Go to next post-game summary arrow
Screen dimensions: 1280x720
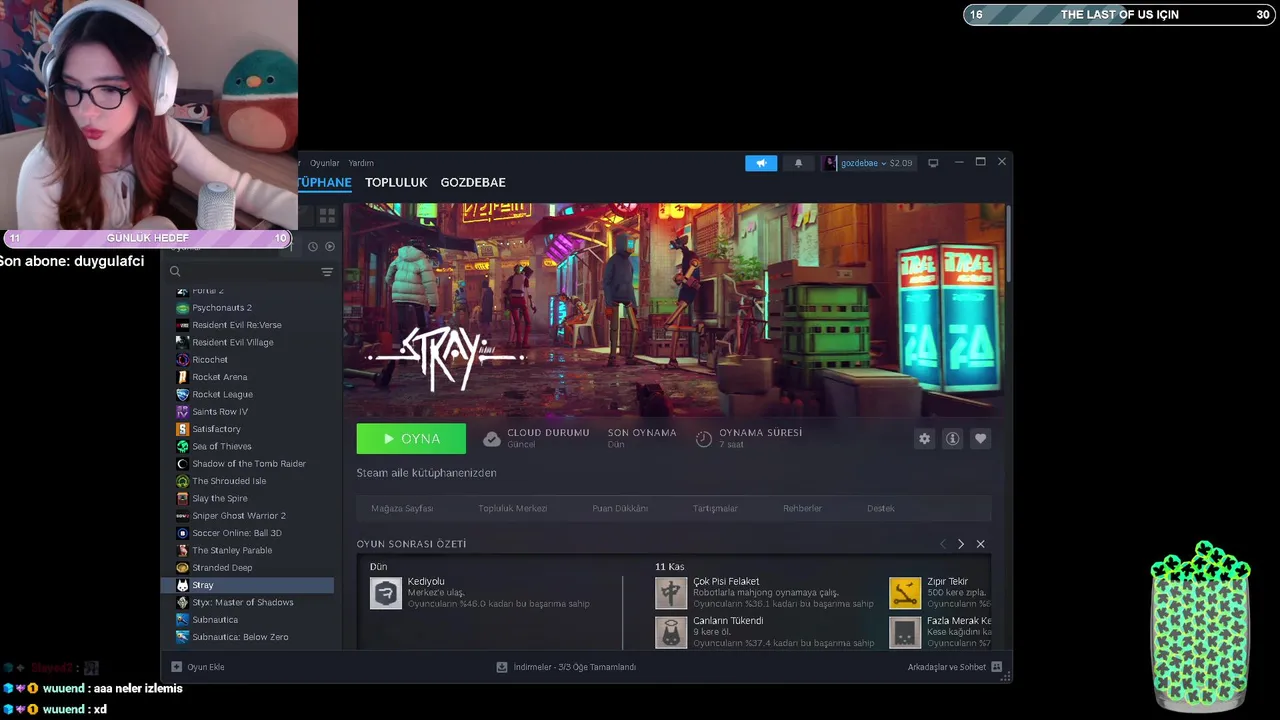(961, 544)
